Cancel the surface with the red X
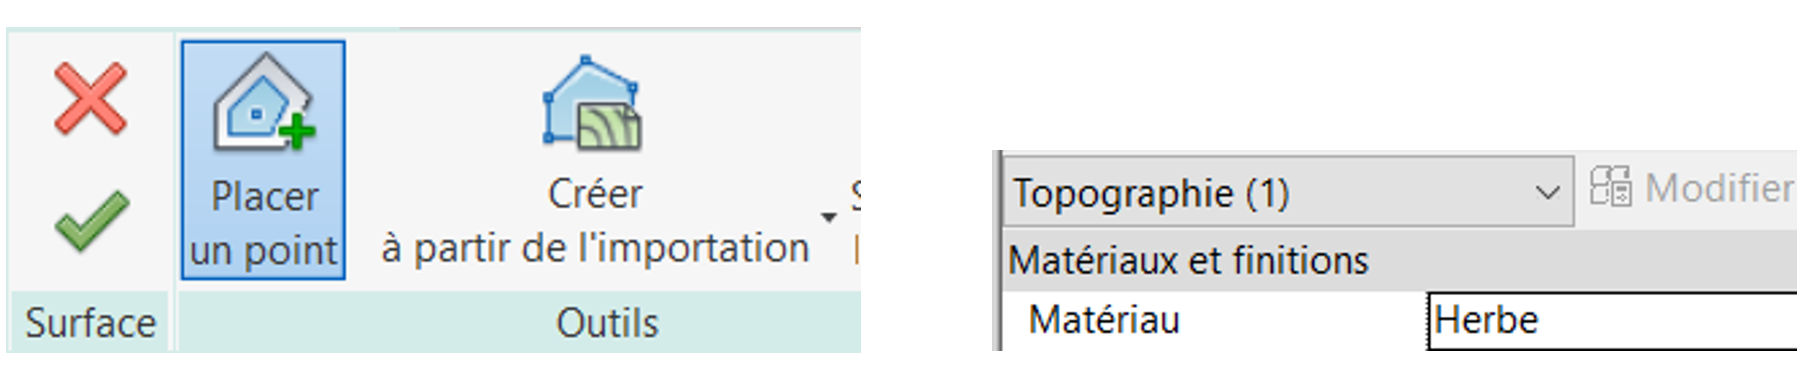This screenshot has height=377, width=1800. point(91,98)
